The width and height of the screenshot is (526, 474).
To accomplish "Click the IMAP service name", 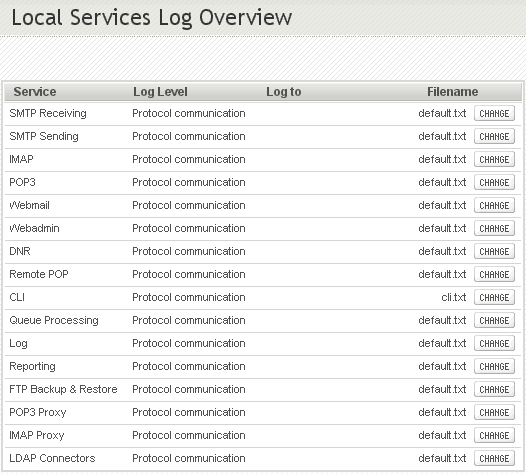I will click(x=21, y=159).
